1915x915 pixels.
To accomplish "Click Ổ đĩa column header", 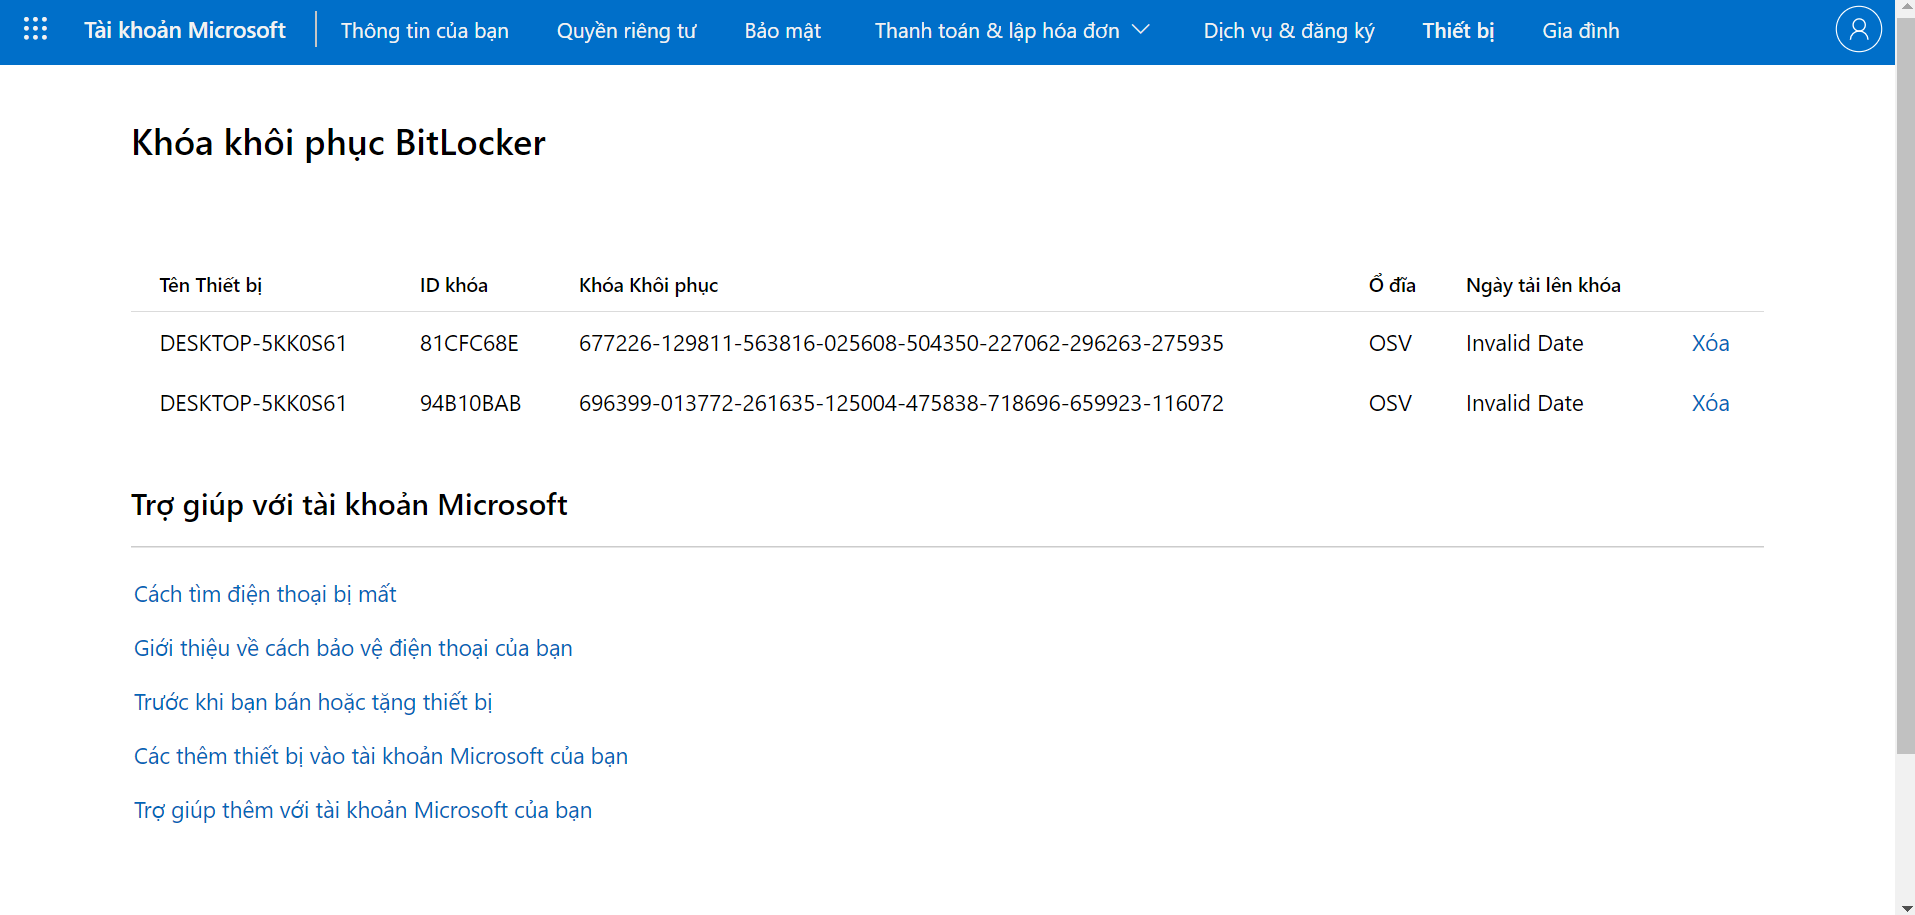I will coord(1392,285).
